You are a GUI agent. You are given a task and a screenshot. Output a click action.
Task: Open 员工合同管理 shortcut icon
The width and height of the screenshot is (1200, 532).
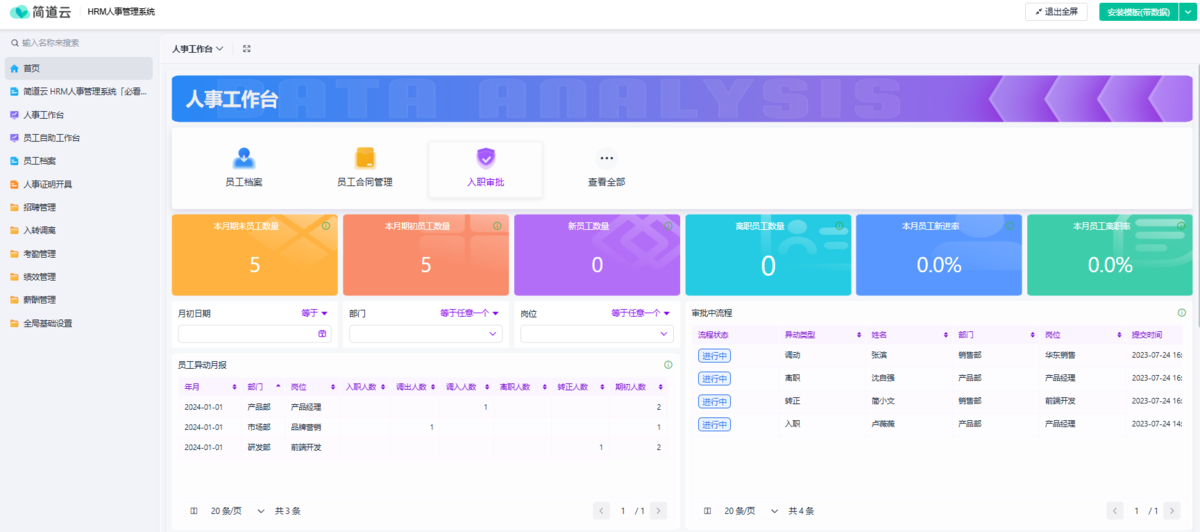pyautogui.click(x=365, y=158)
